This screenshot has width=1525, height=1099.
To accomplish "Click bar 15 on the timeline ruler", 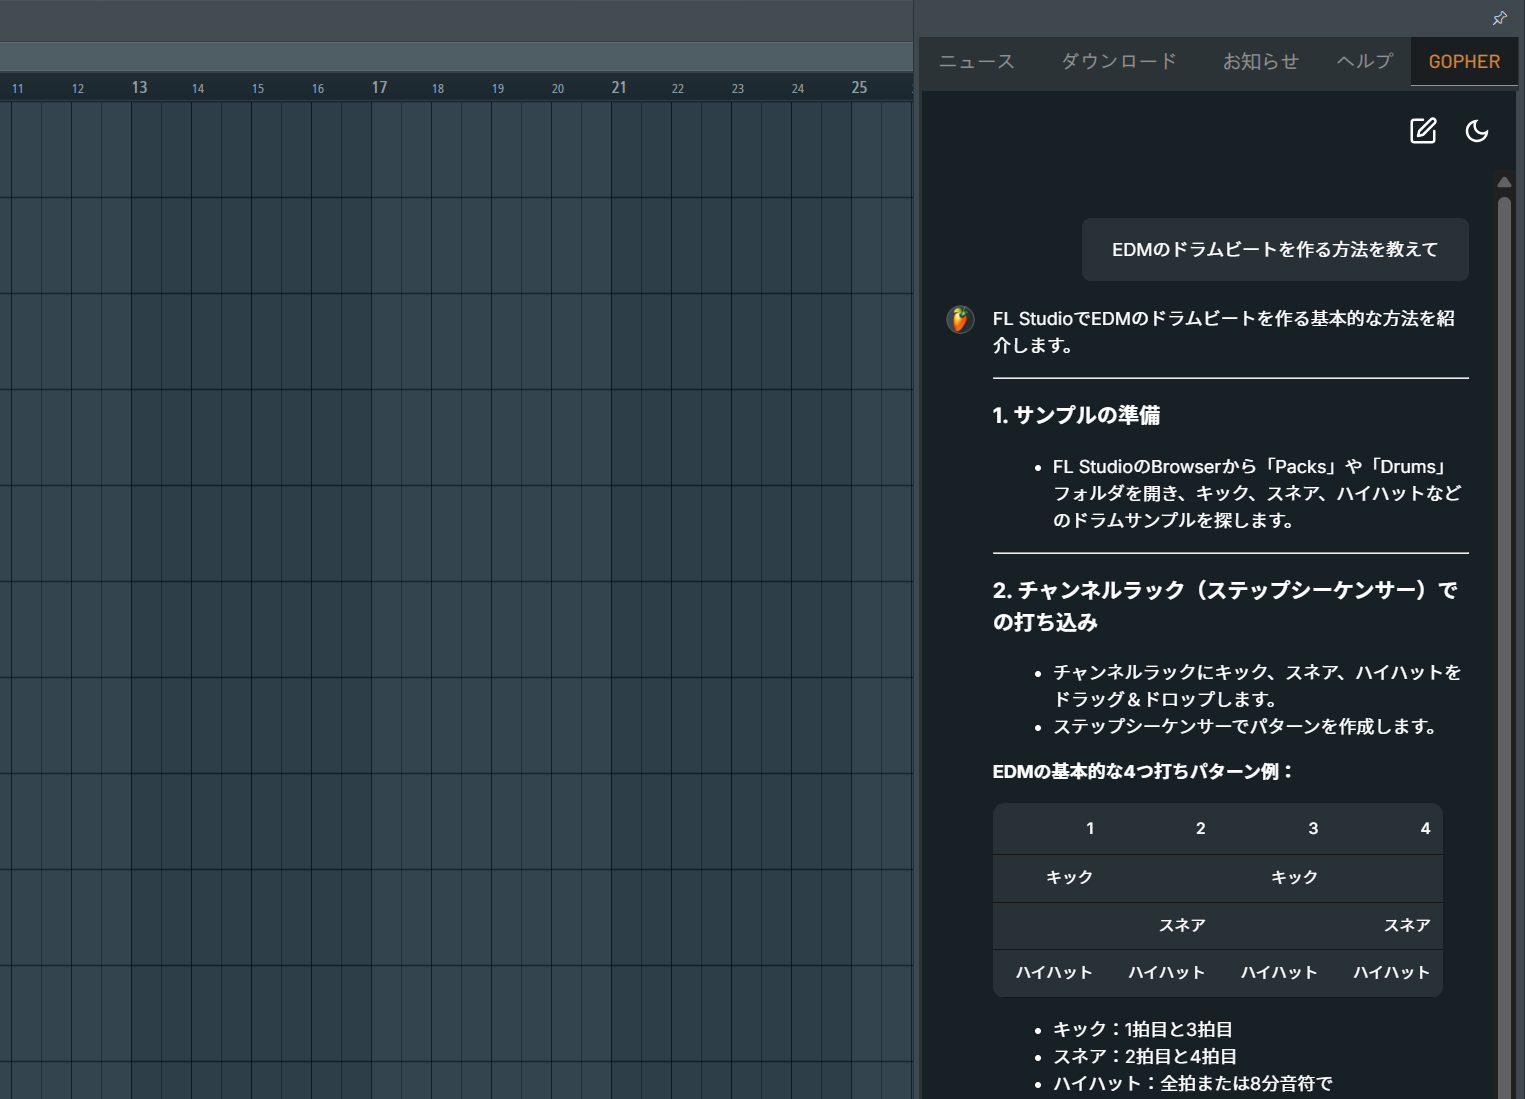I will tap(258, 89).
